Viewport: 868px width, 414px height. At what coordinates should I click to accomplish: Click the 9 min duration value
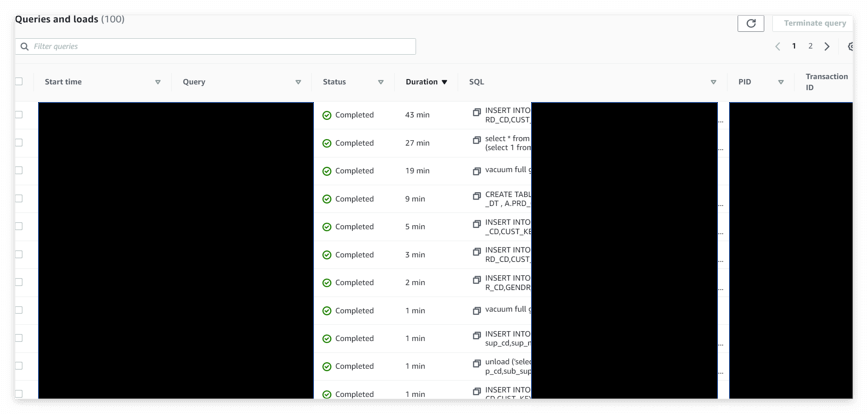(x=415, y=199)
